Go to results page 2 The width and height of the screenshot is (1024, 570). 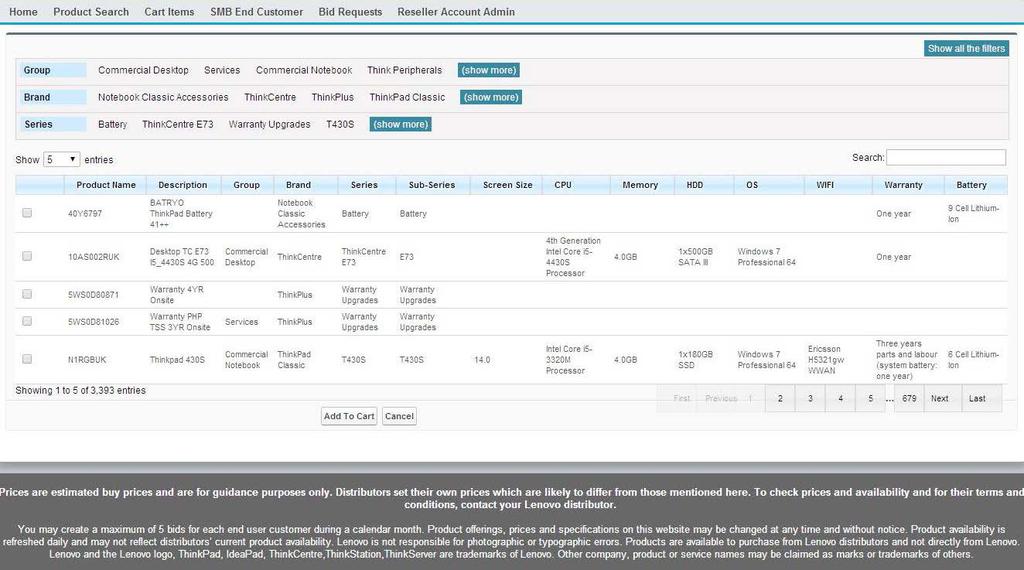click(x=780, y=398)
